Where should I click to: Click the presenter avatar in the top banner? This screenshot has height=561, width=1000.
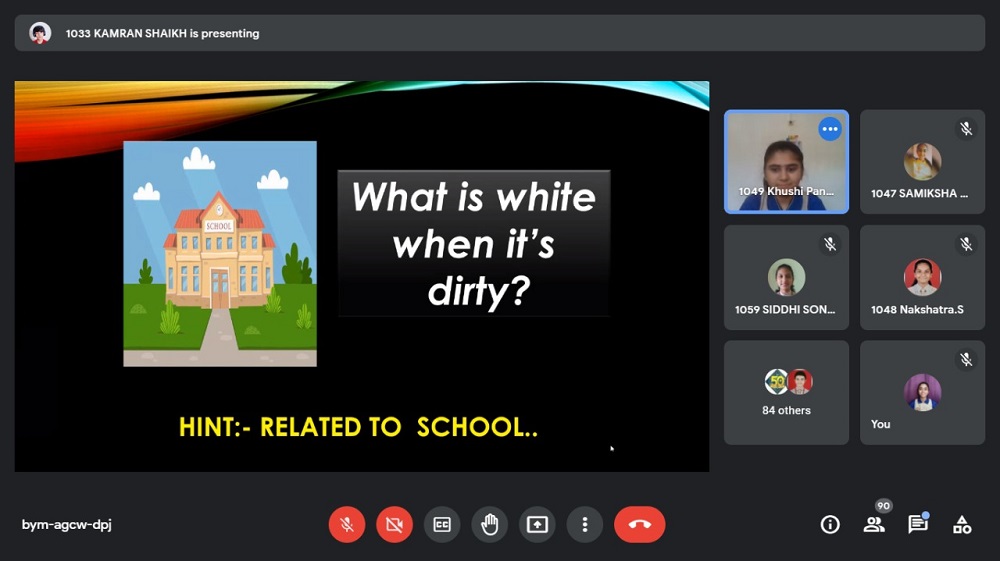point(40,33)
